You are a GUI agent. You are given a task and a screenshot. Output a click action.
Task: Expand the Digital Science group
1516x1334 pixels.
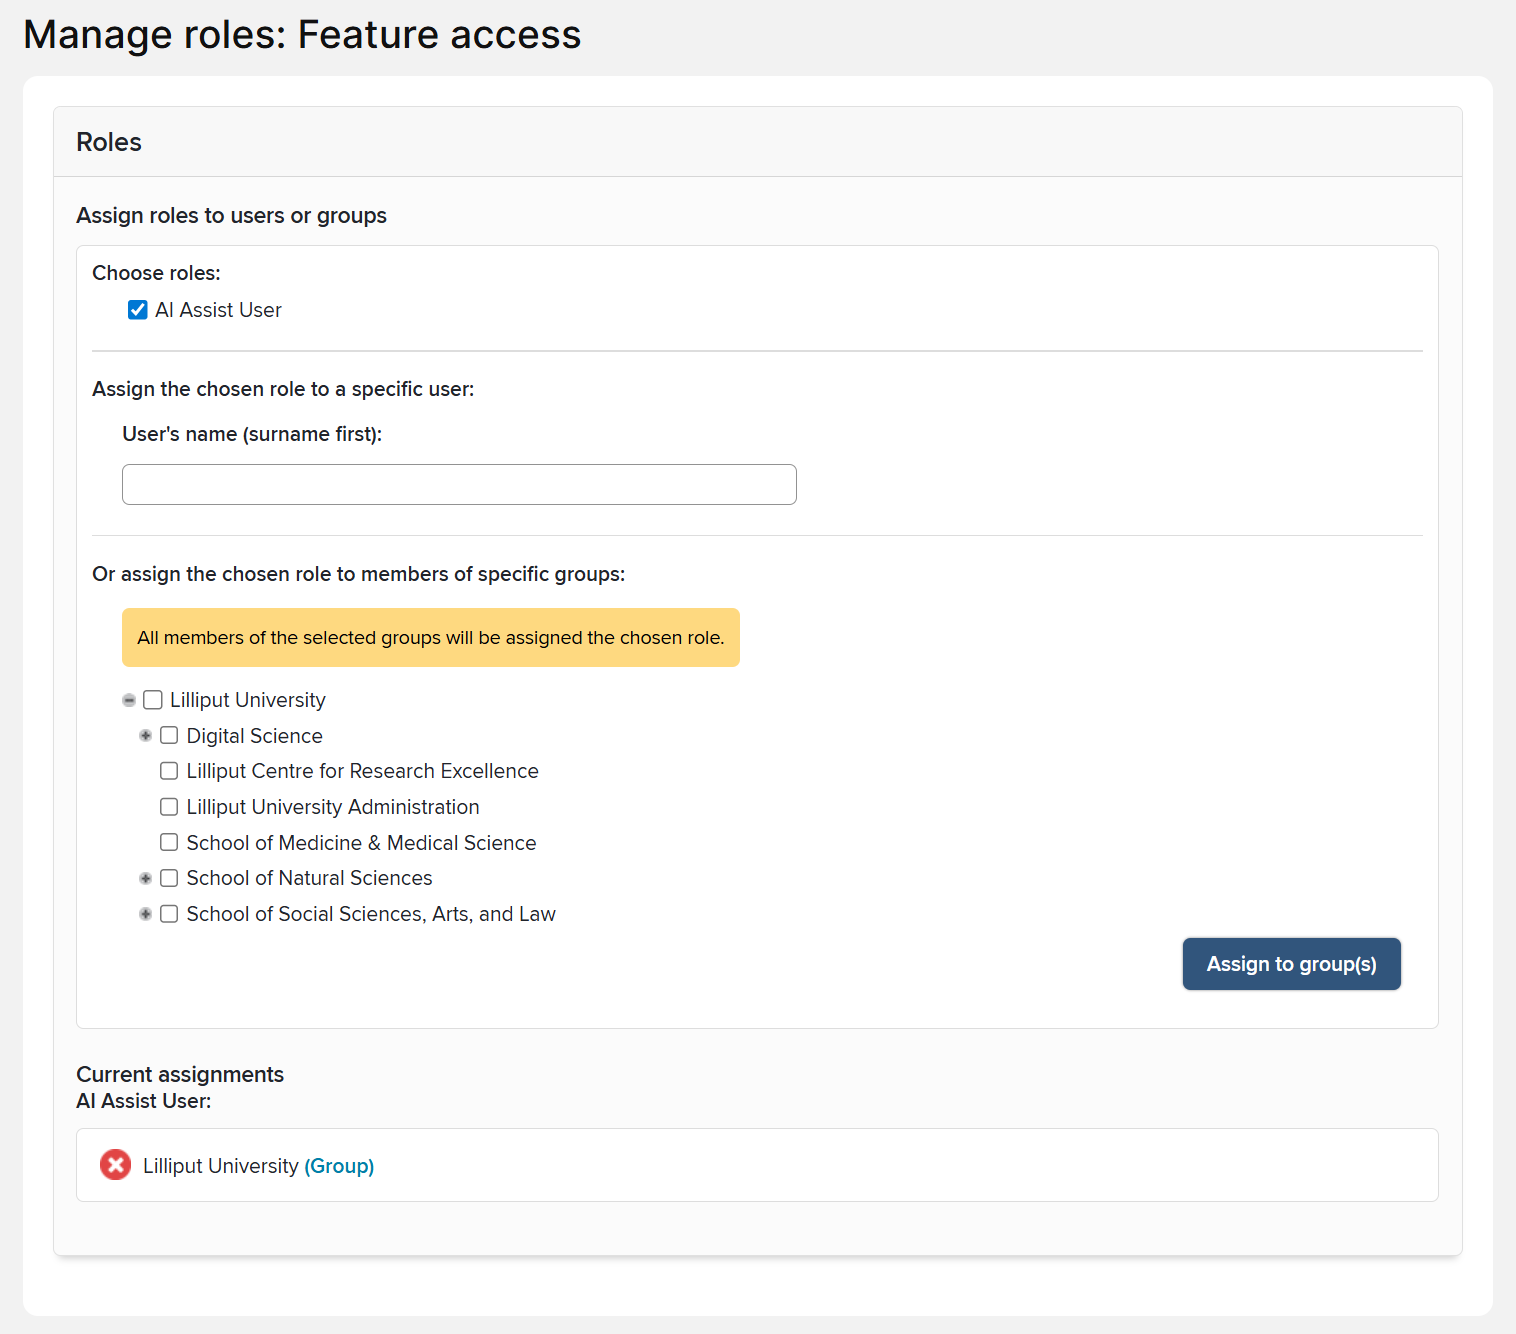(x=146, y=736)
